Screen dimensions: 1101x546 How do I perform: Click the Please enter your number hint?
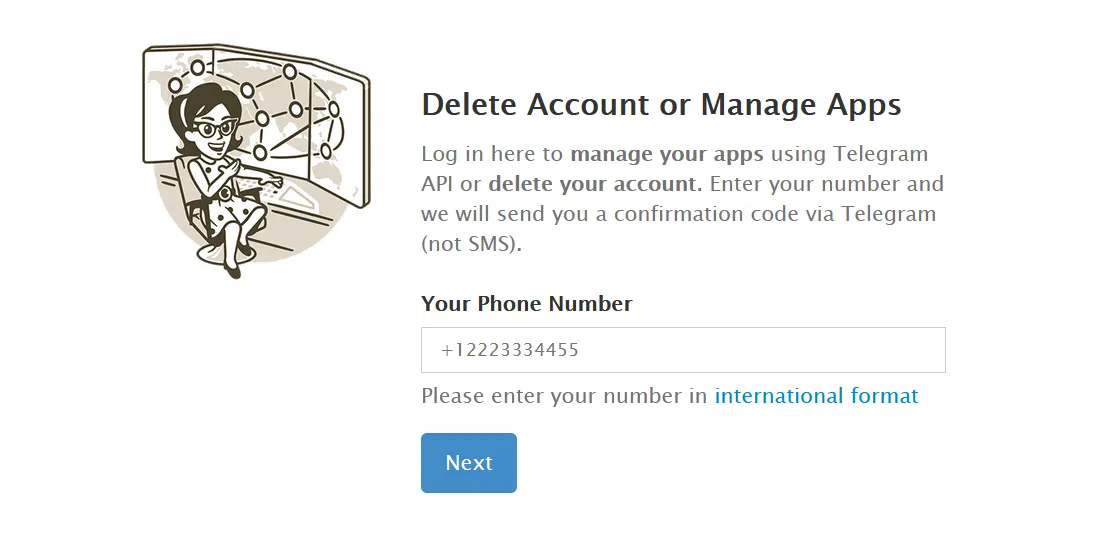(x=564, y=396)
